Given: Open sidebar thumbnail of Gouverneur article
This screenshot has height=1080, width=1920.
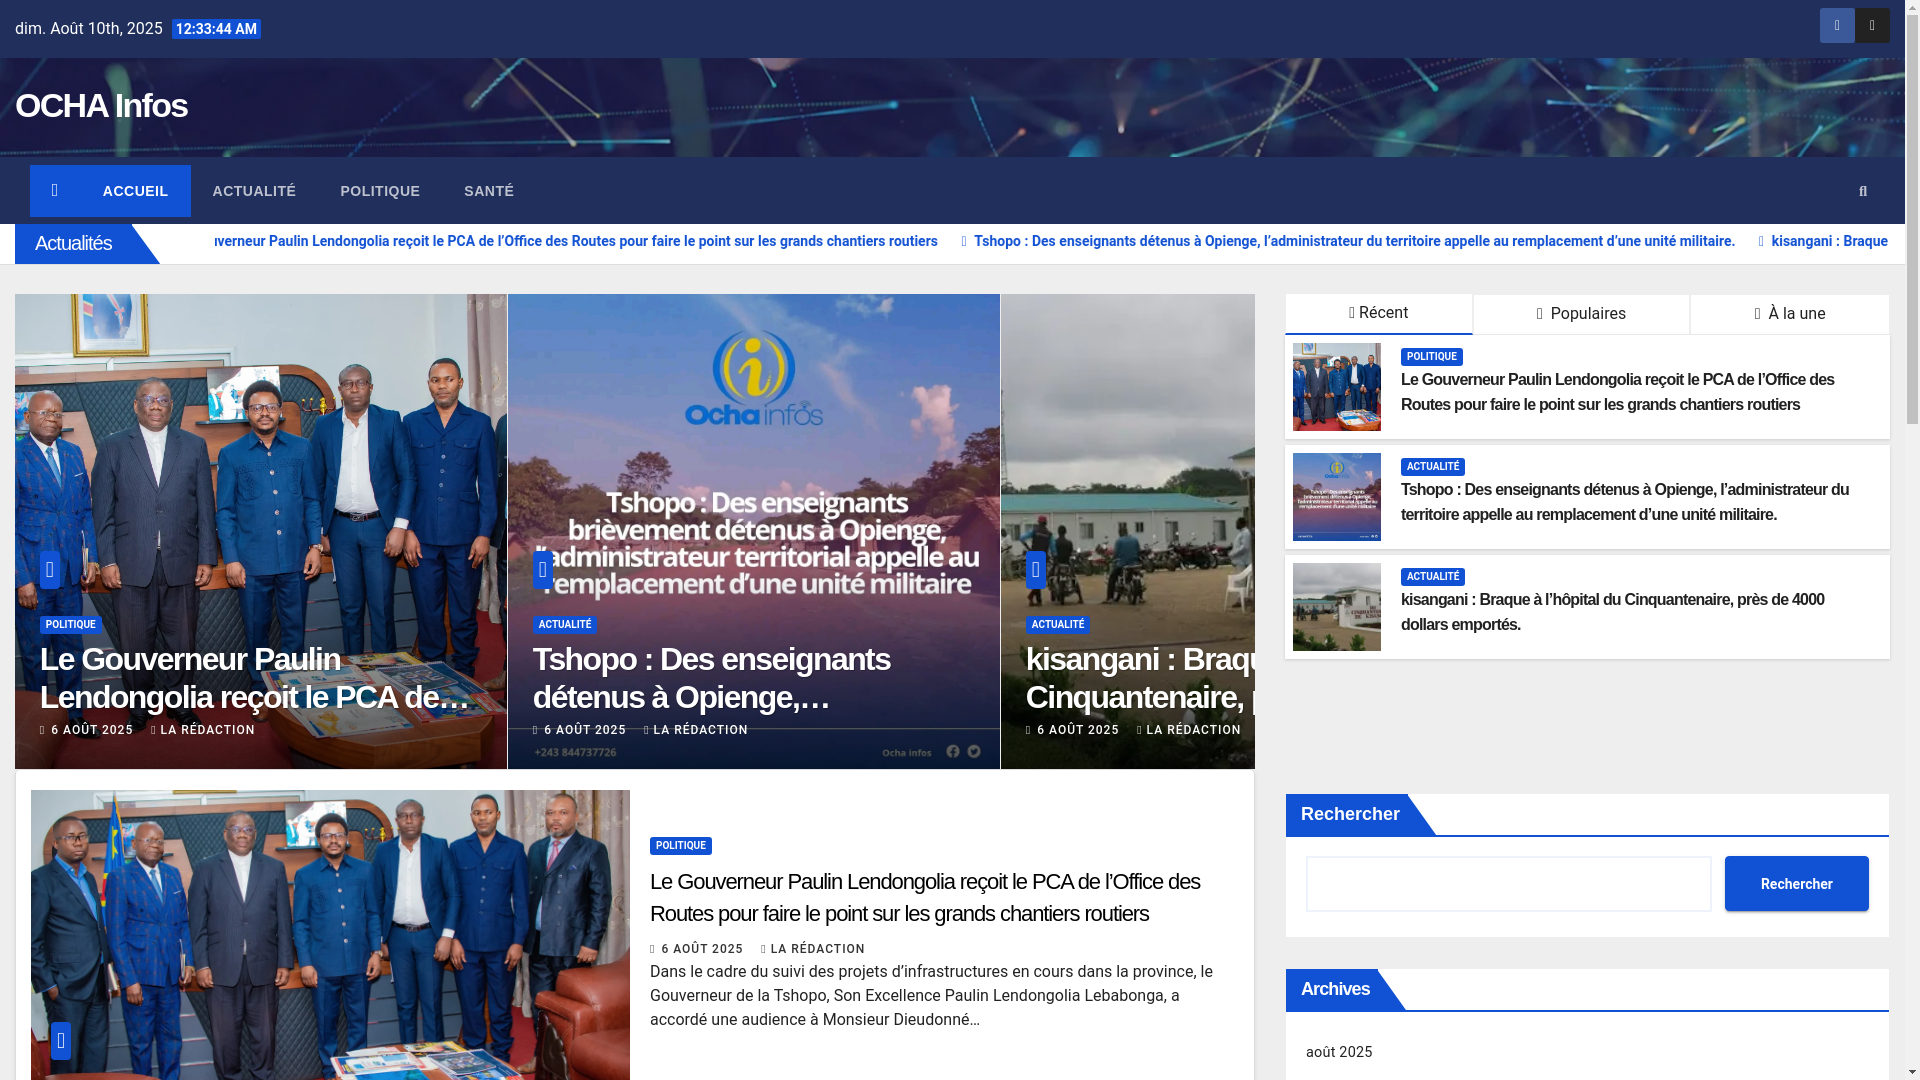Looking at the screenshot, I should point(1337,387).
